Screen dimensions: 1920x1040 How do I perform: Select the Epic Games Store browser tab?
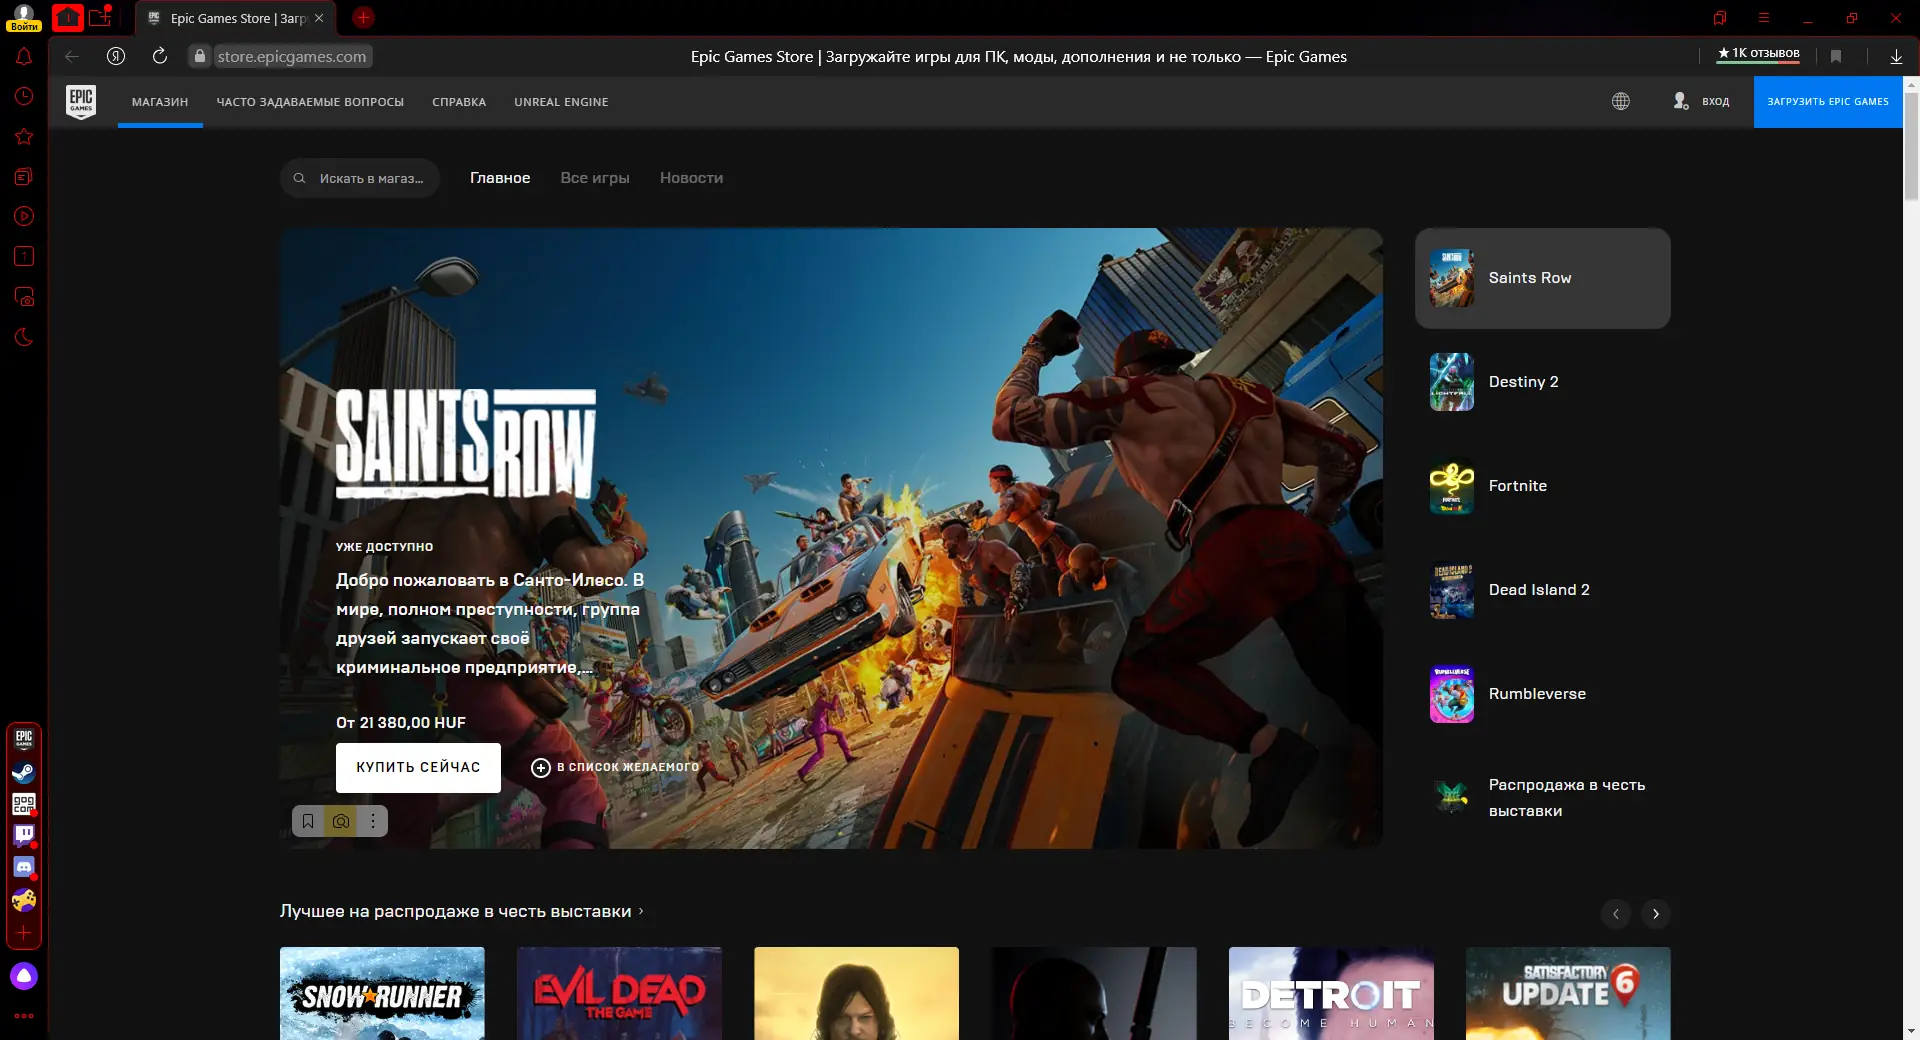[236, 18]
